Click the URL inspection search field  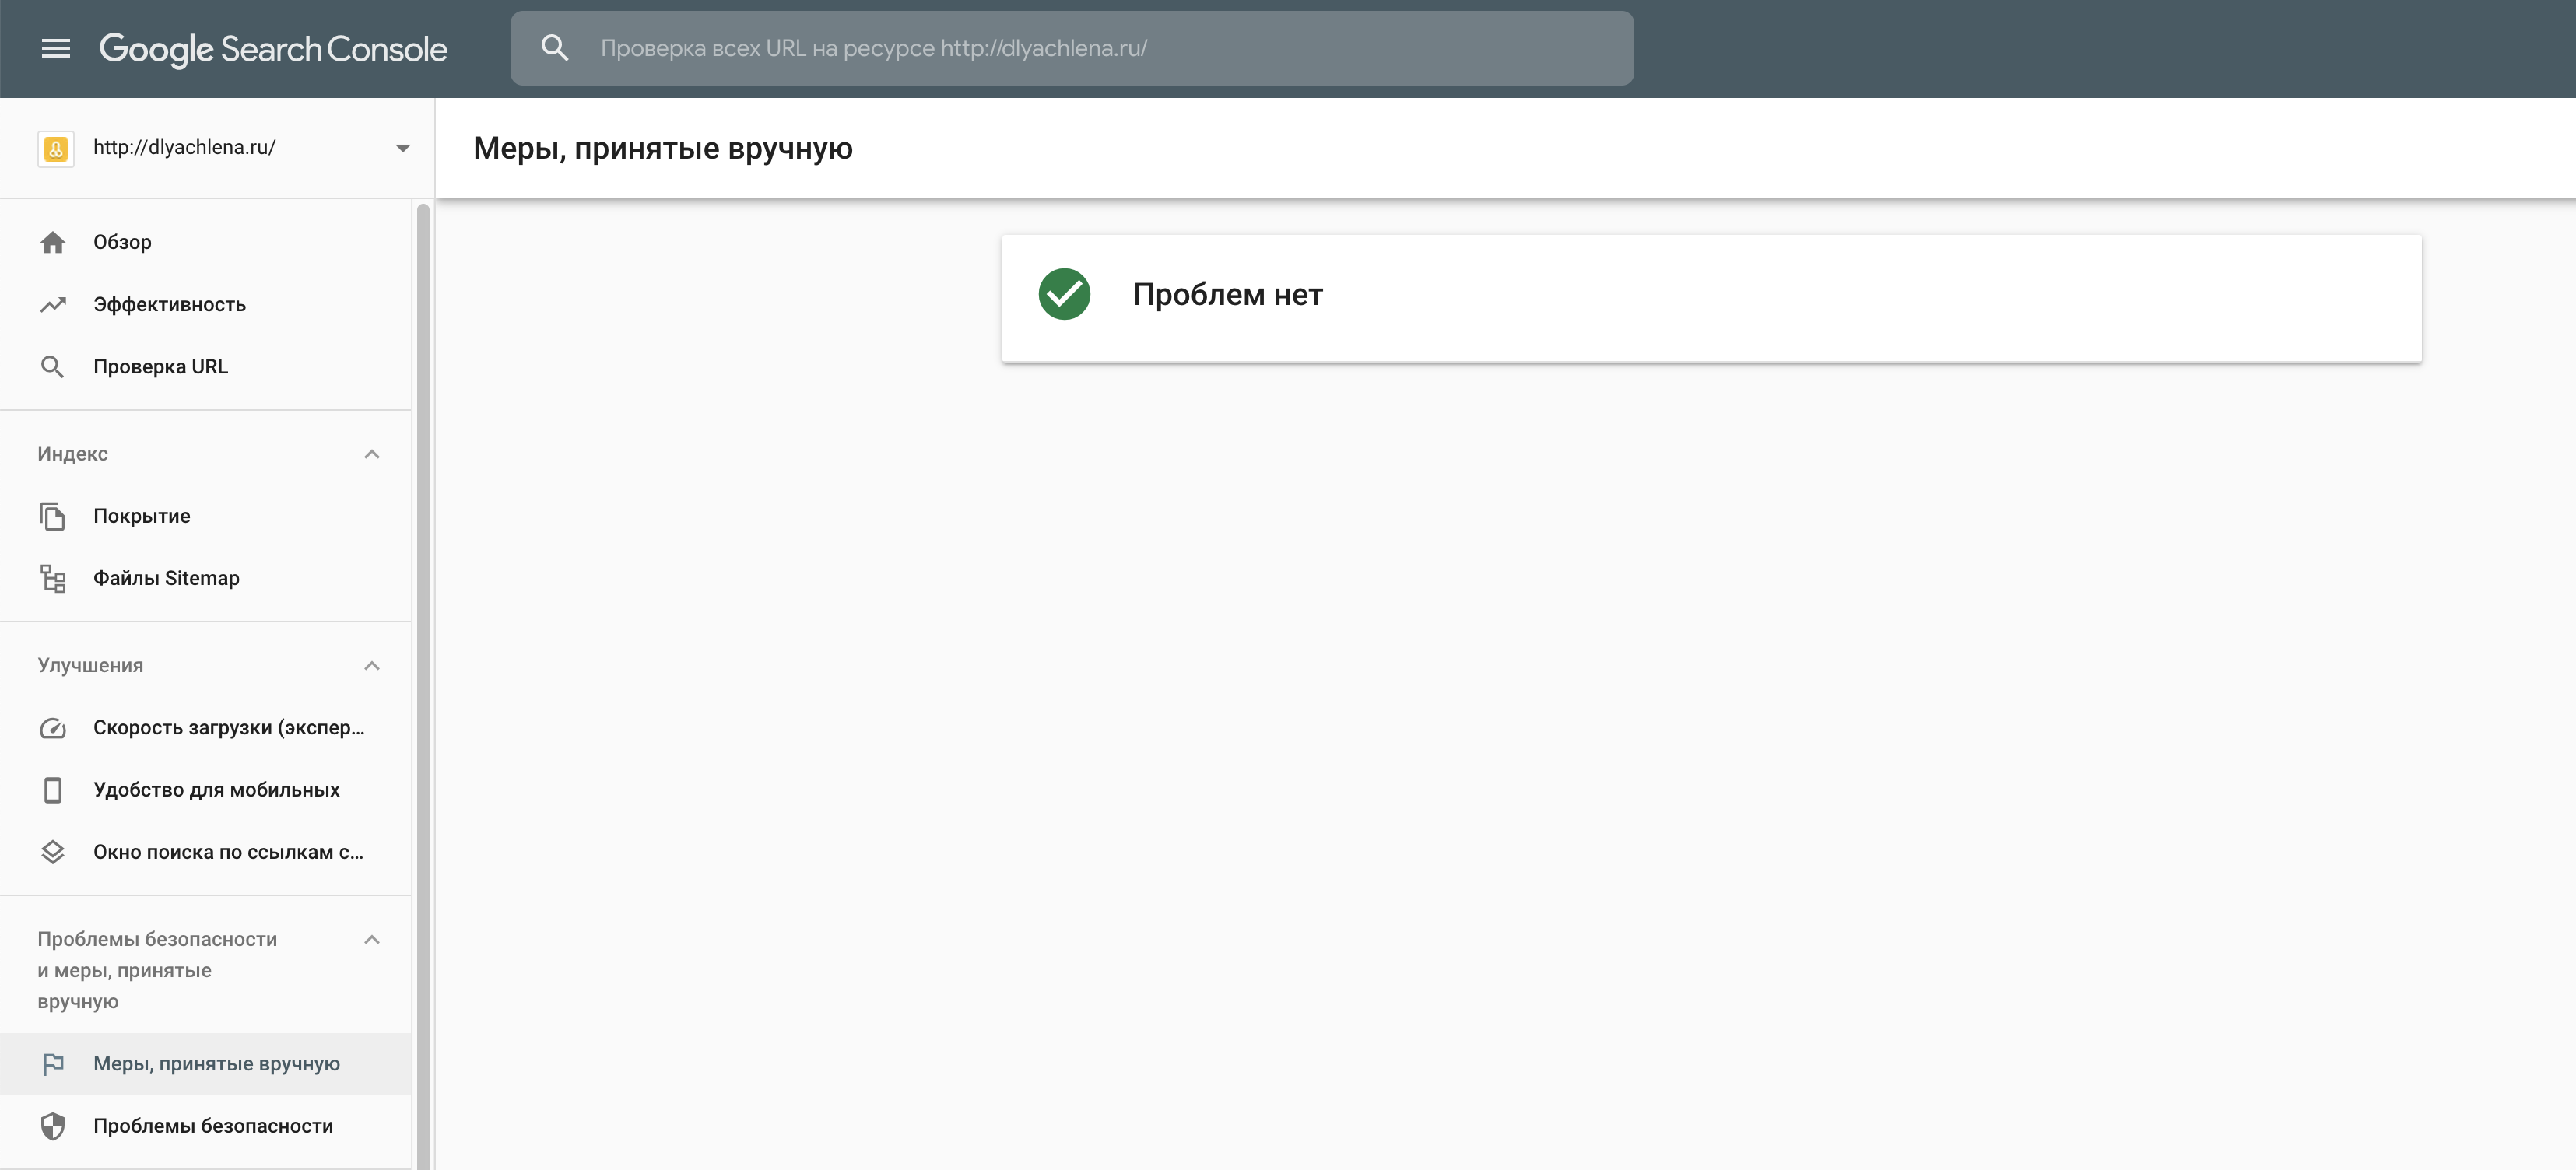(1100, 48)
